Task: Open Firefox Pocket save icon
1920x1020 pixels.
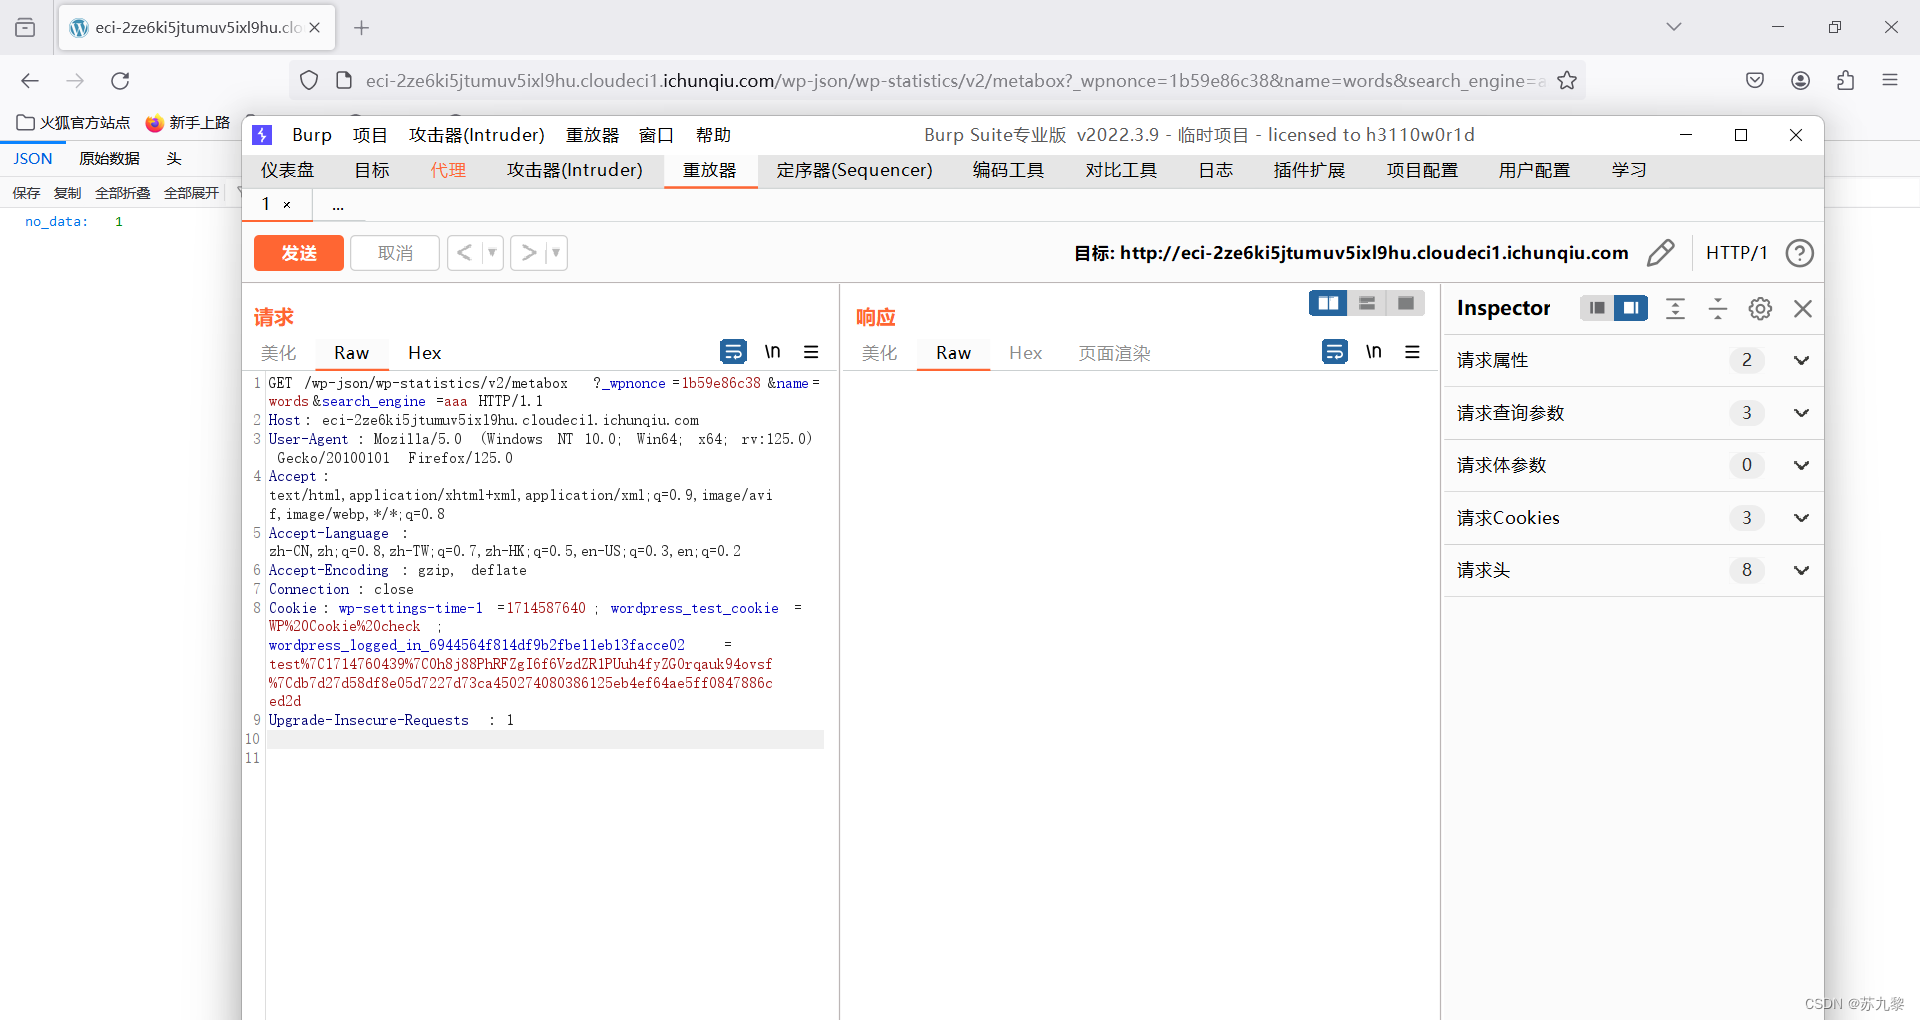Action: click(1755, 81)
